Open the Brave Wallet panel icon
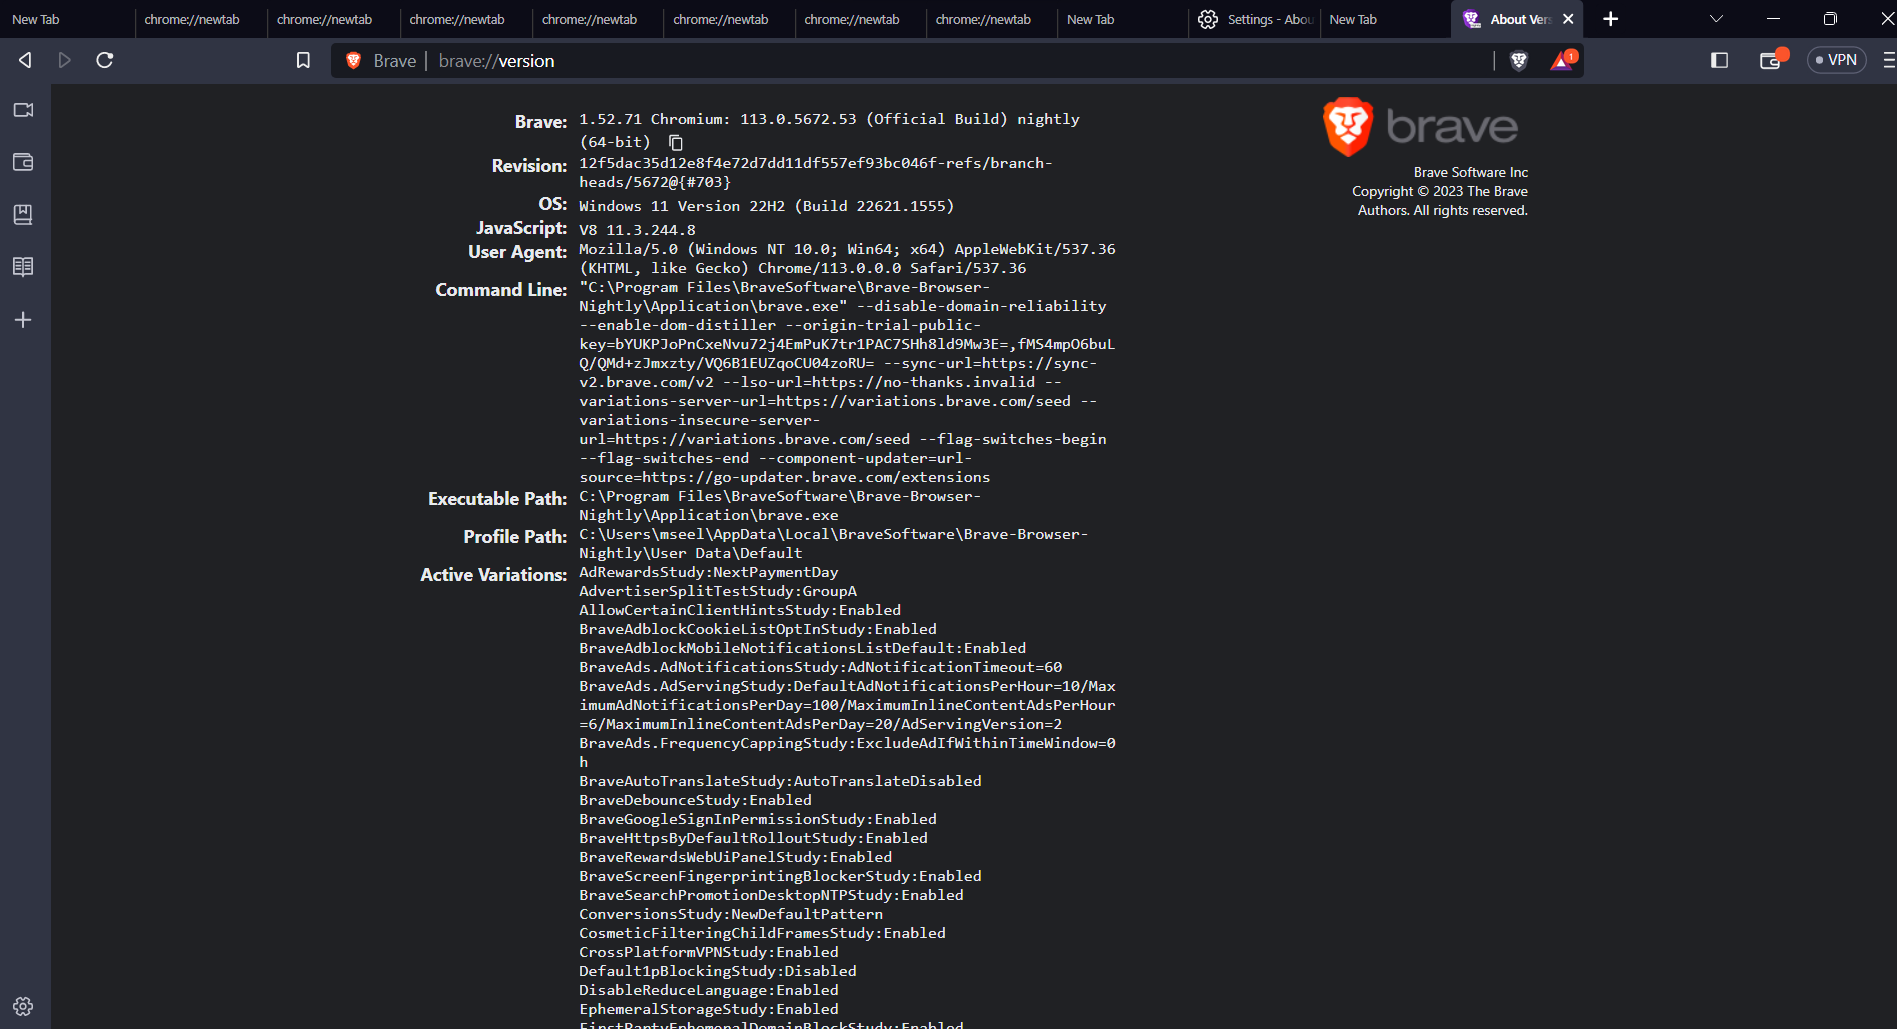 (1771, 60)
